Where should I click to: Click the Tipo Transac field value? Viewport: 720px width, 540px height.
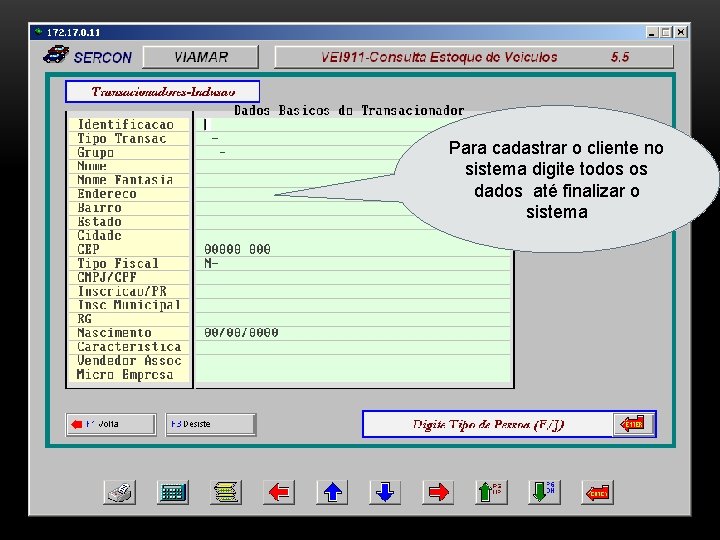coord(354,138)
